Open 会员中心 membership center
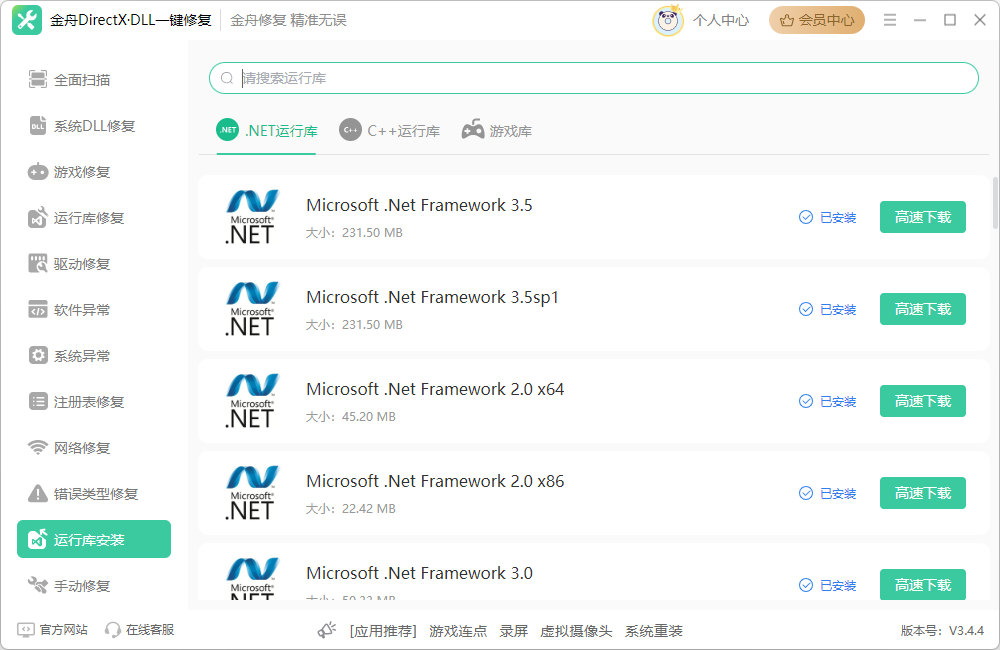1000x650 pixels. (816, 19)
